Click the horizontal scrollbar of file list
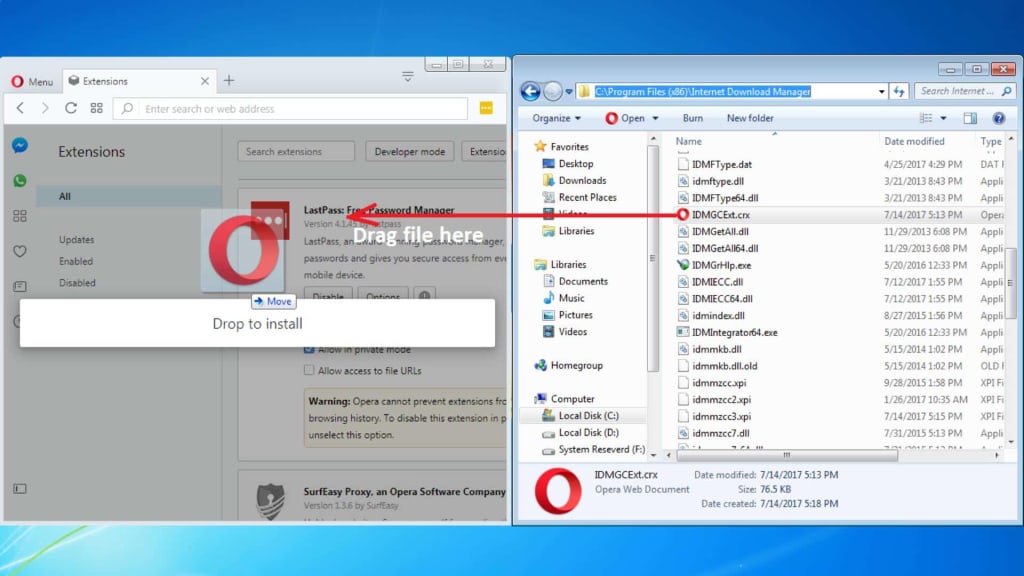 (787, 455)
